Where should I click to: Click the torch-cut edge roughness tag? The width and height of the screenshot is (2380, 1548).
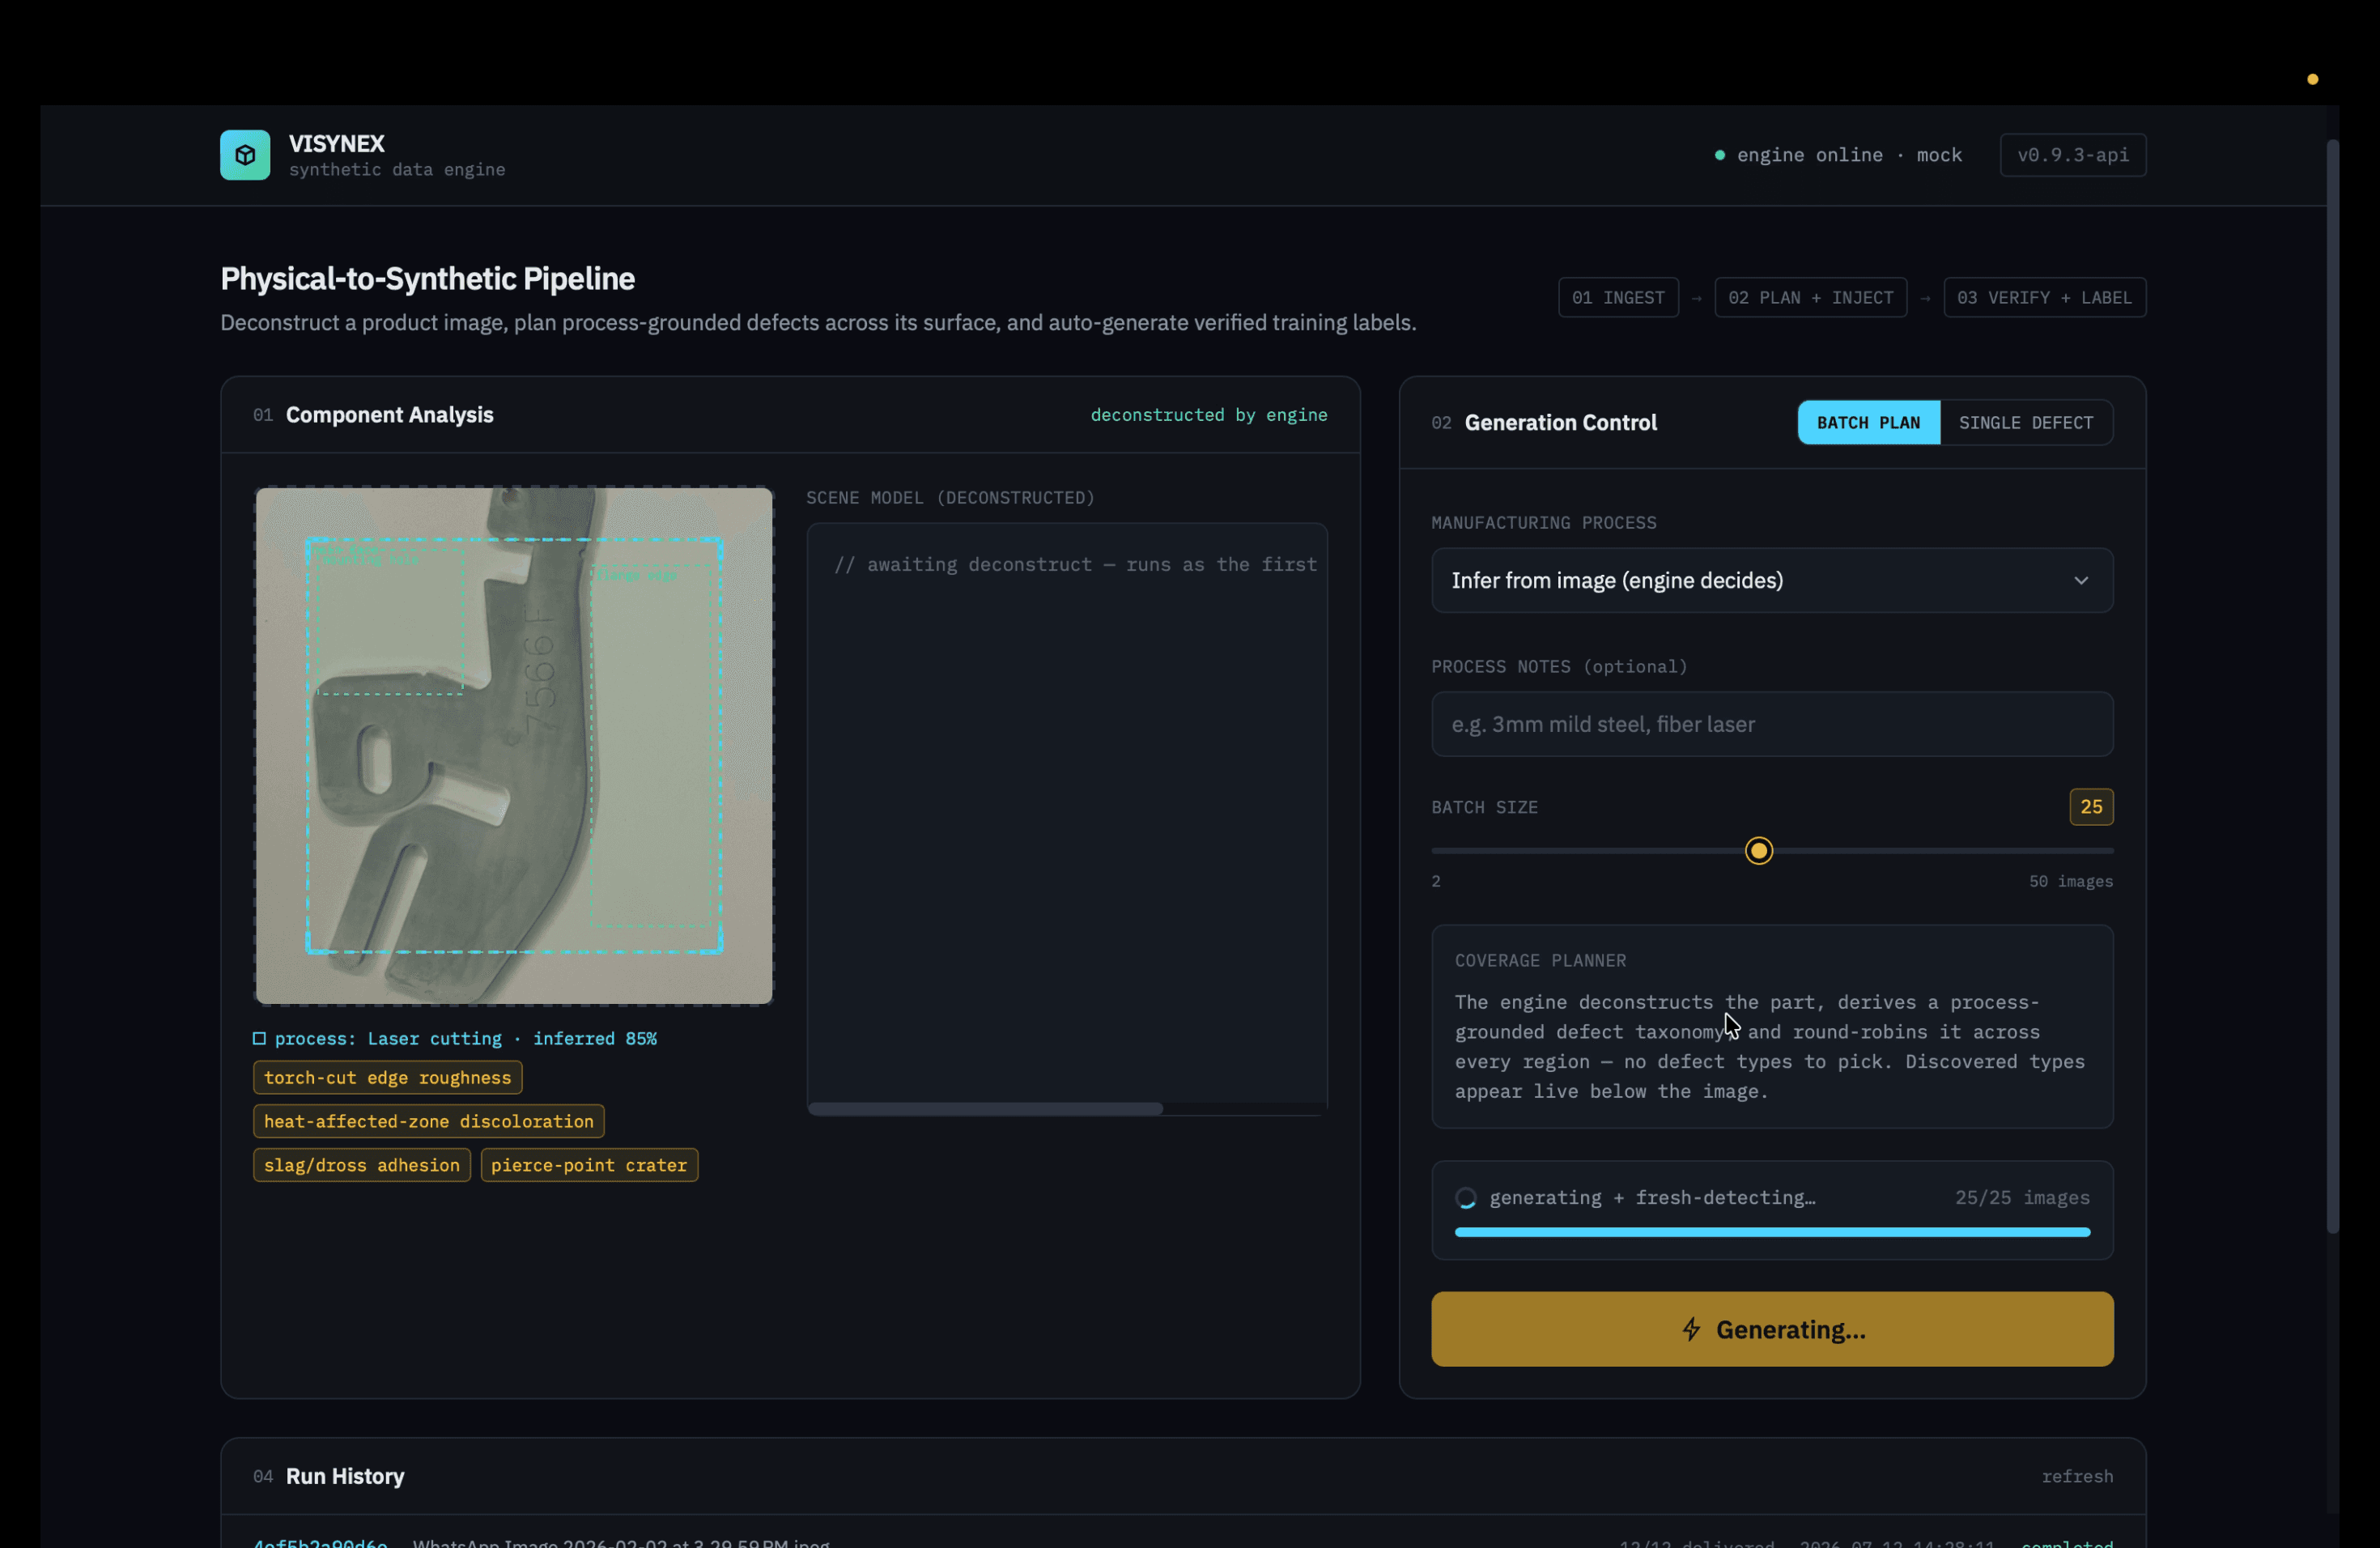387,1078
